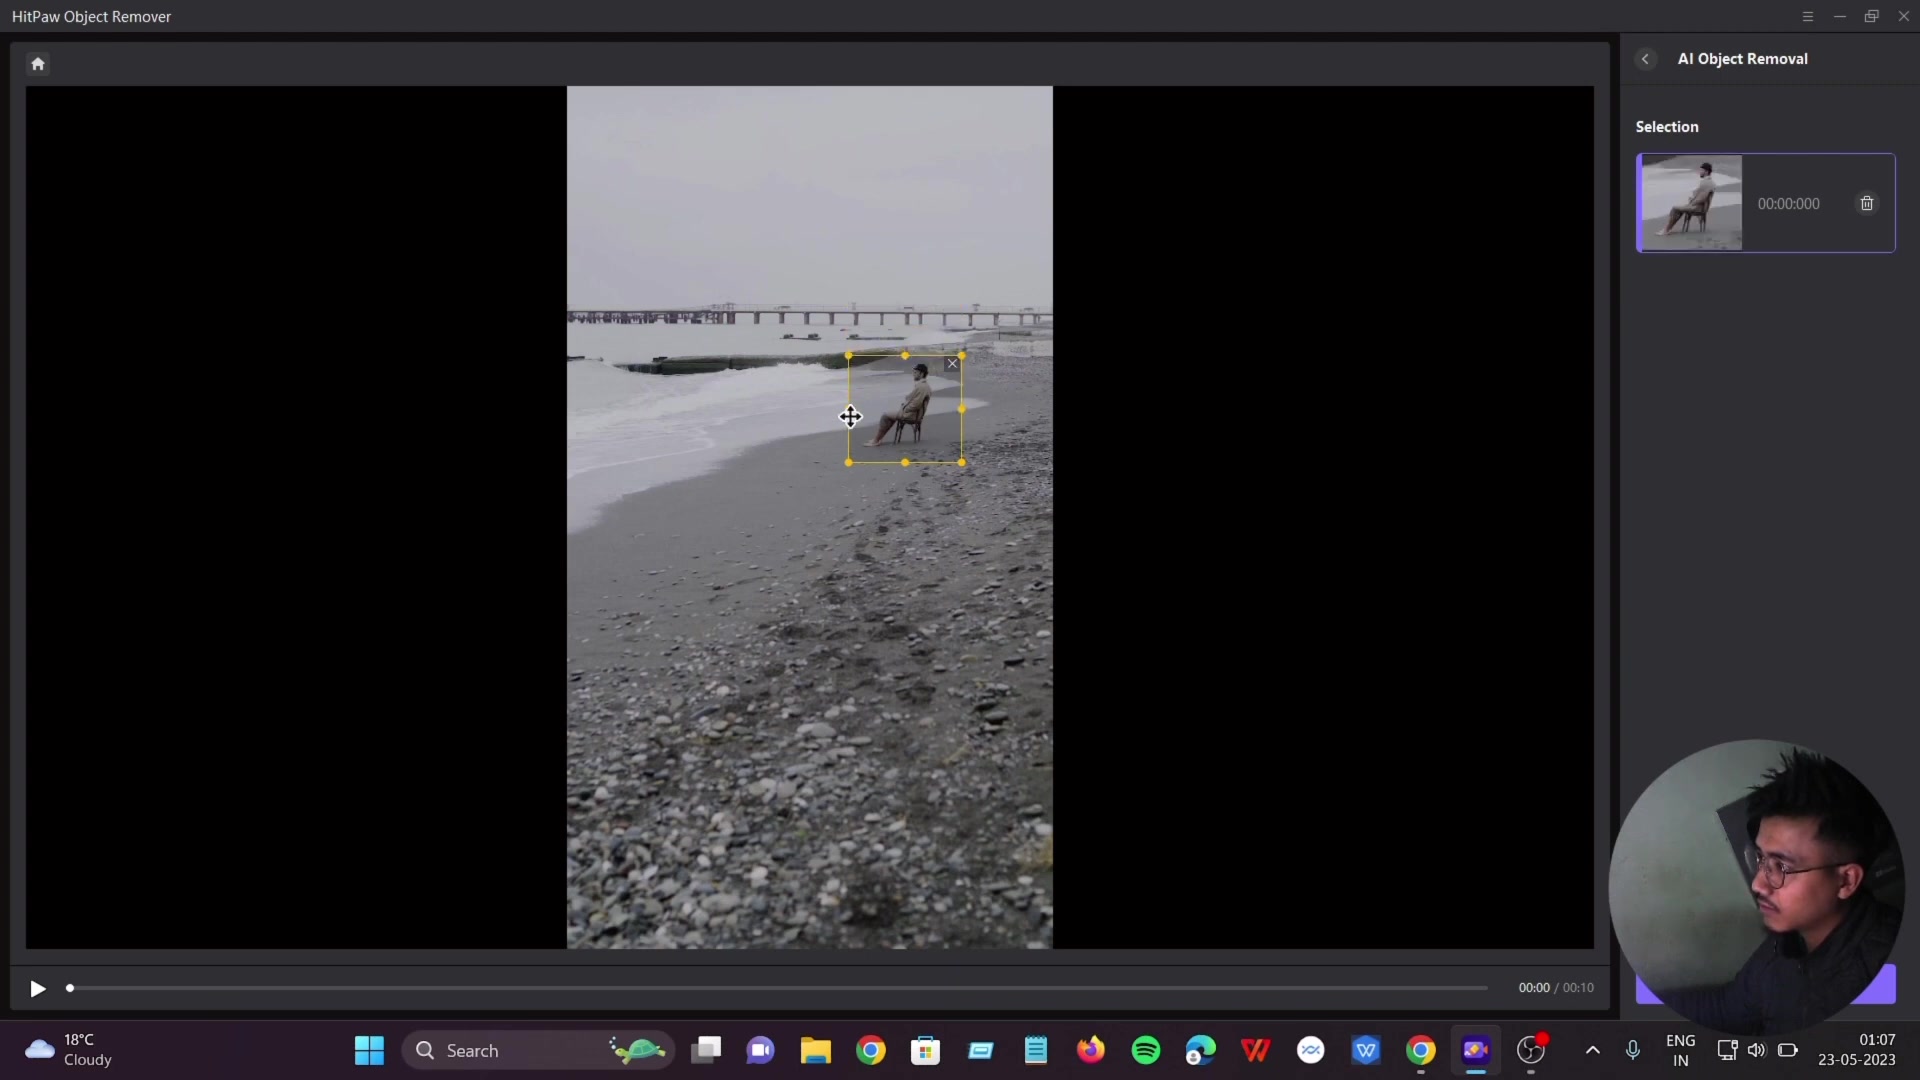The image size is (1920, 1080).
Task: Open Microsoft Store from taskbar
Action: click(x=926, y=1050)
